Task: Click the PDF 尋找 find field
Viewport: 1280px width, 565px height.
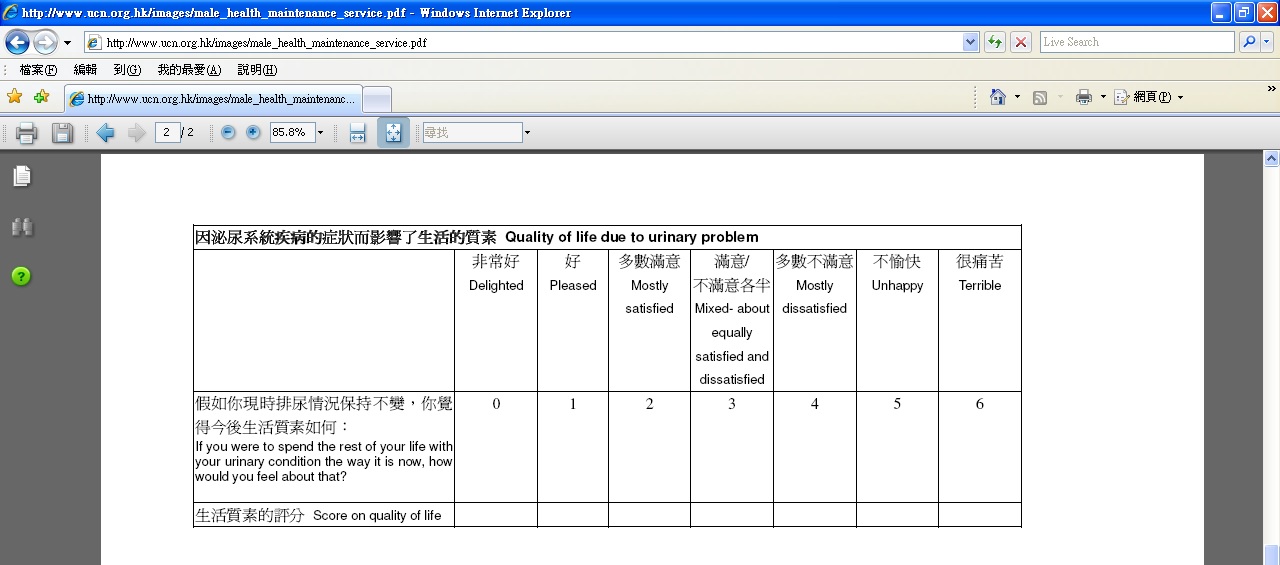Action: coord(472,132)
